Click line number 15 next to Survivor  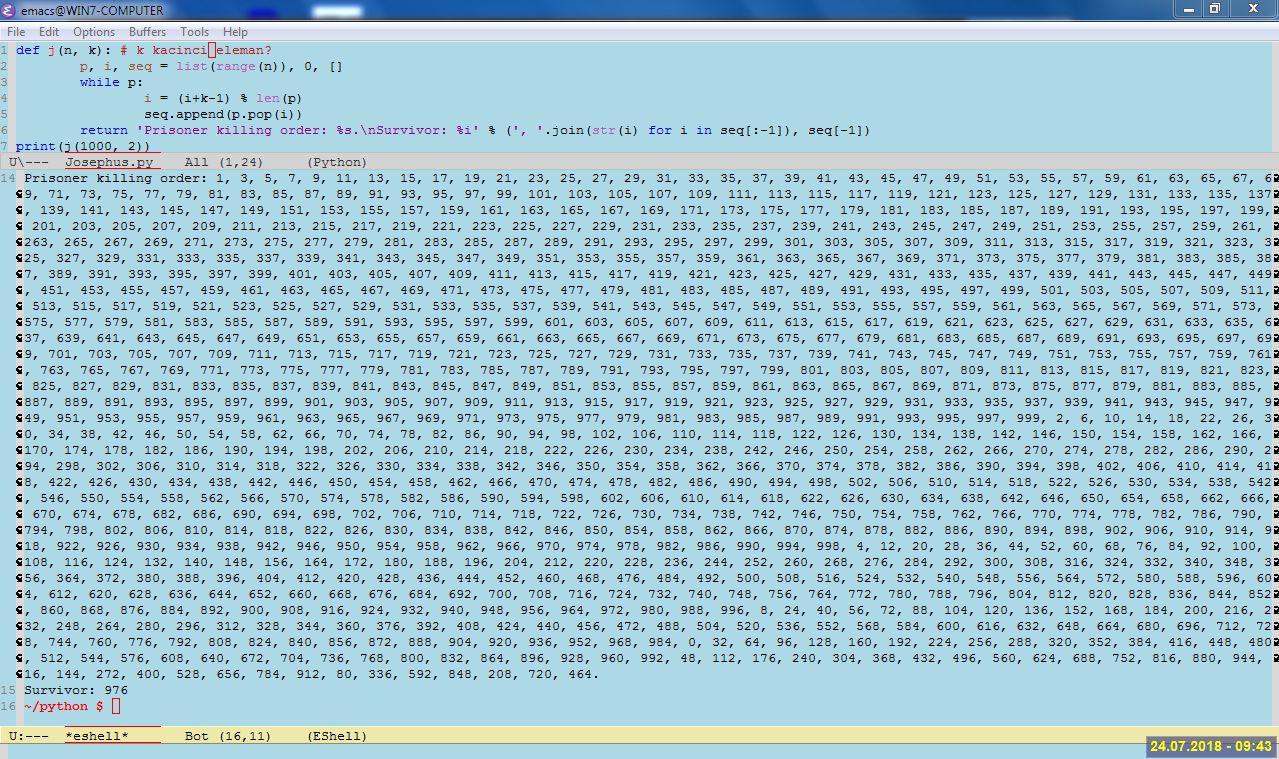tap(7, 690)
